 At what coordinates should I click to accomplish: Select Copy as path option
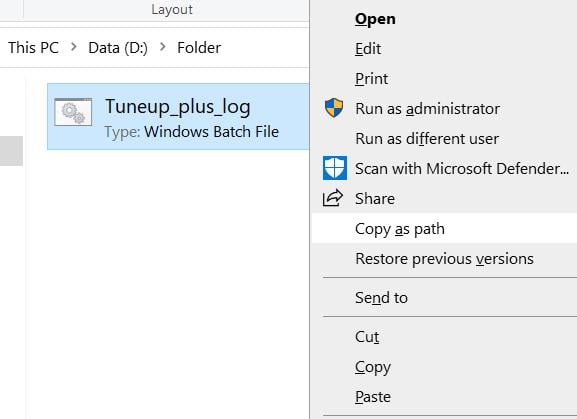400,229
